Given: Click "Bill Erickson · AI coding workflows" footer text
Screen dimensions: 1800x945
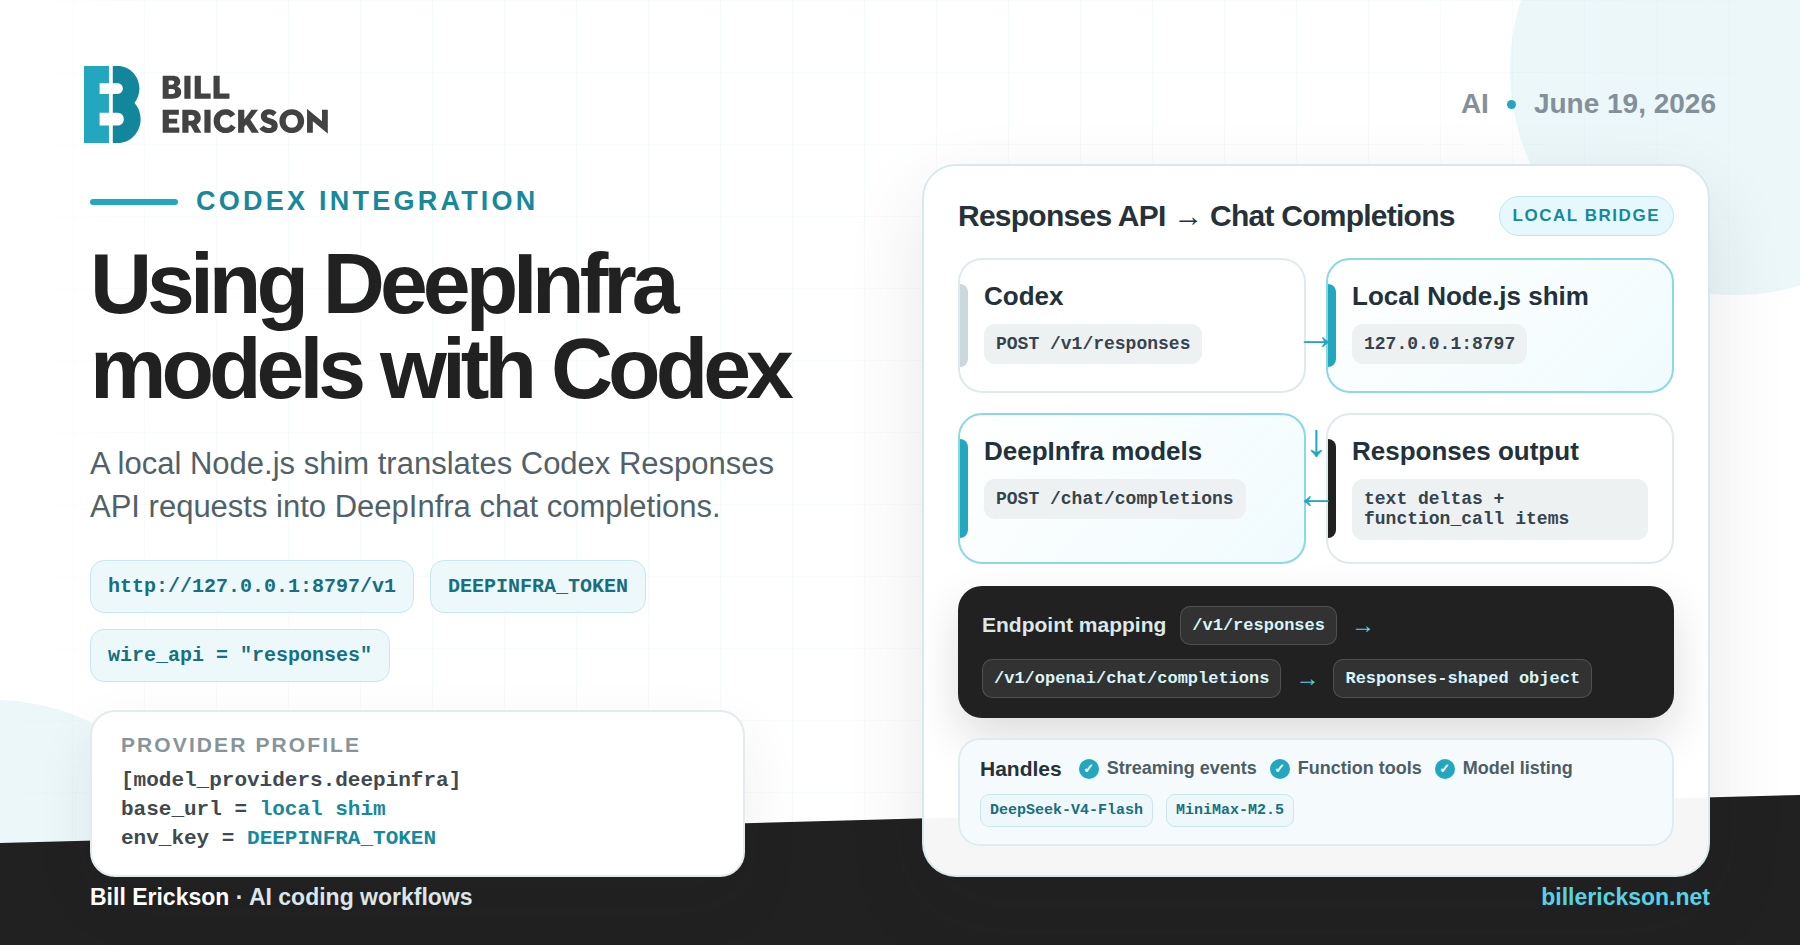Looking at the screenshot, I should (x=281, y=897).
